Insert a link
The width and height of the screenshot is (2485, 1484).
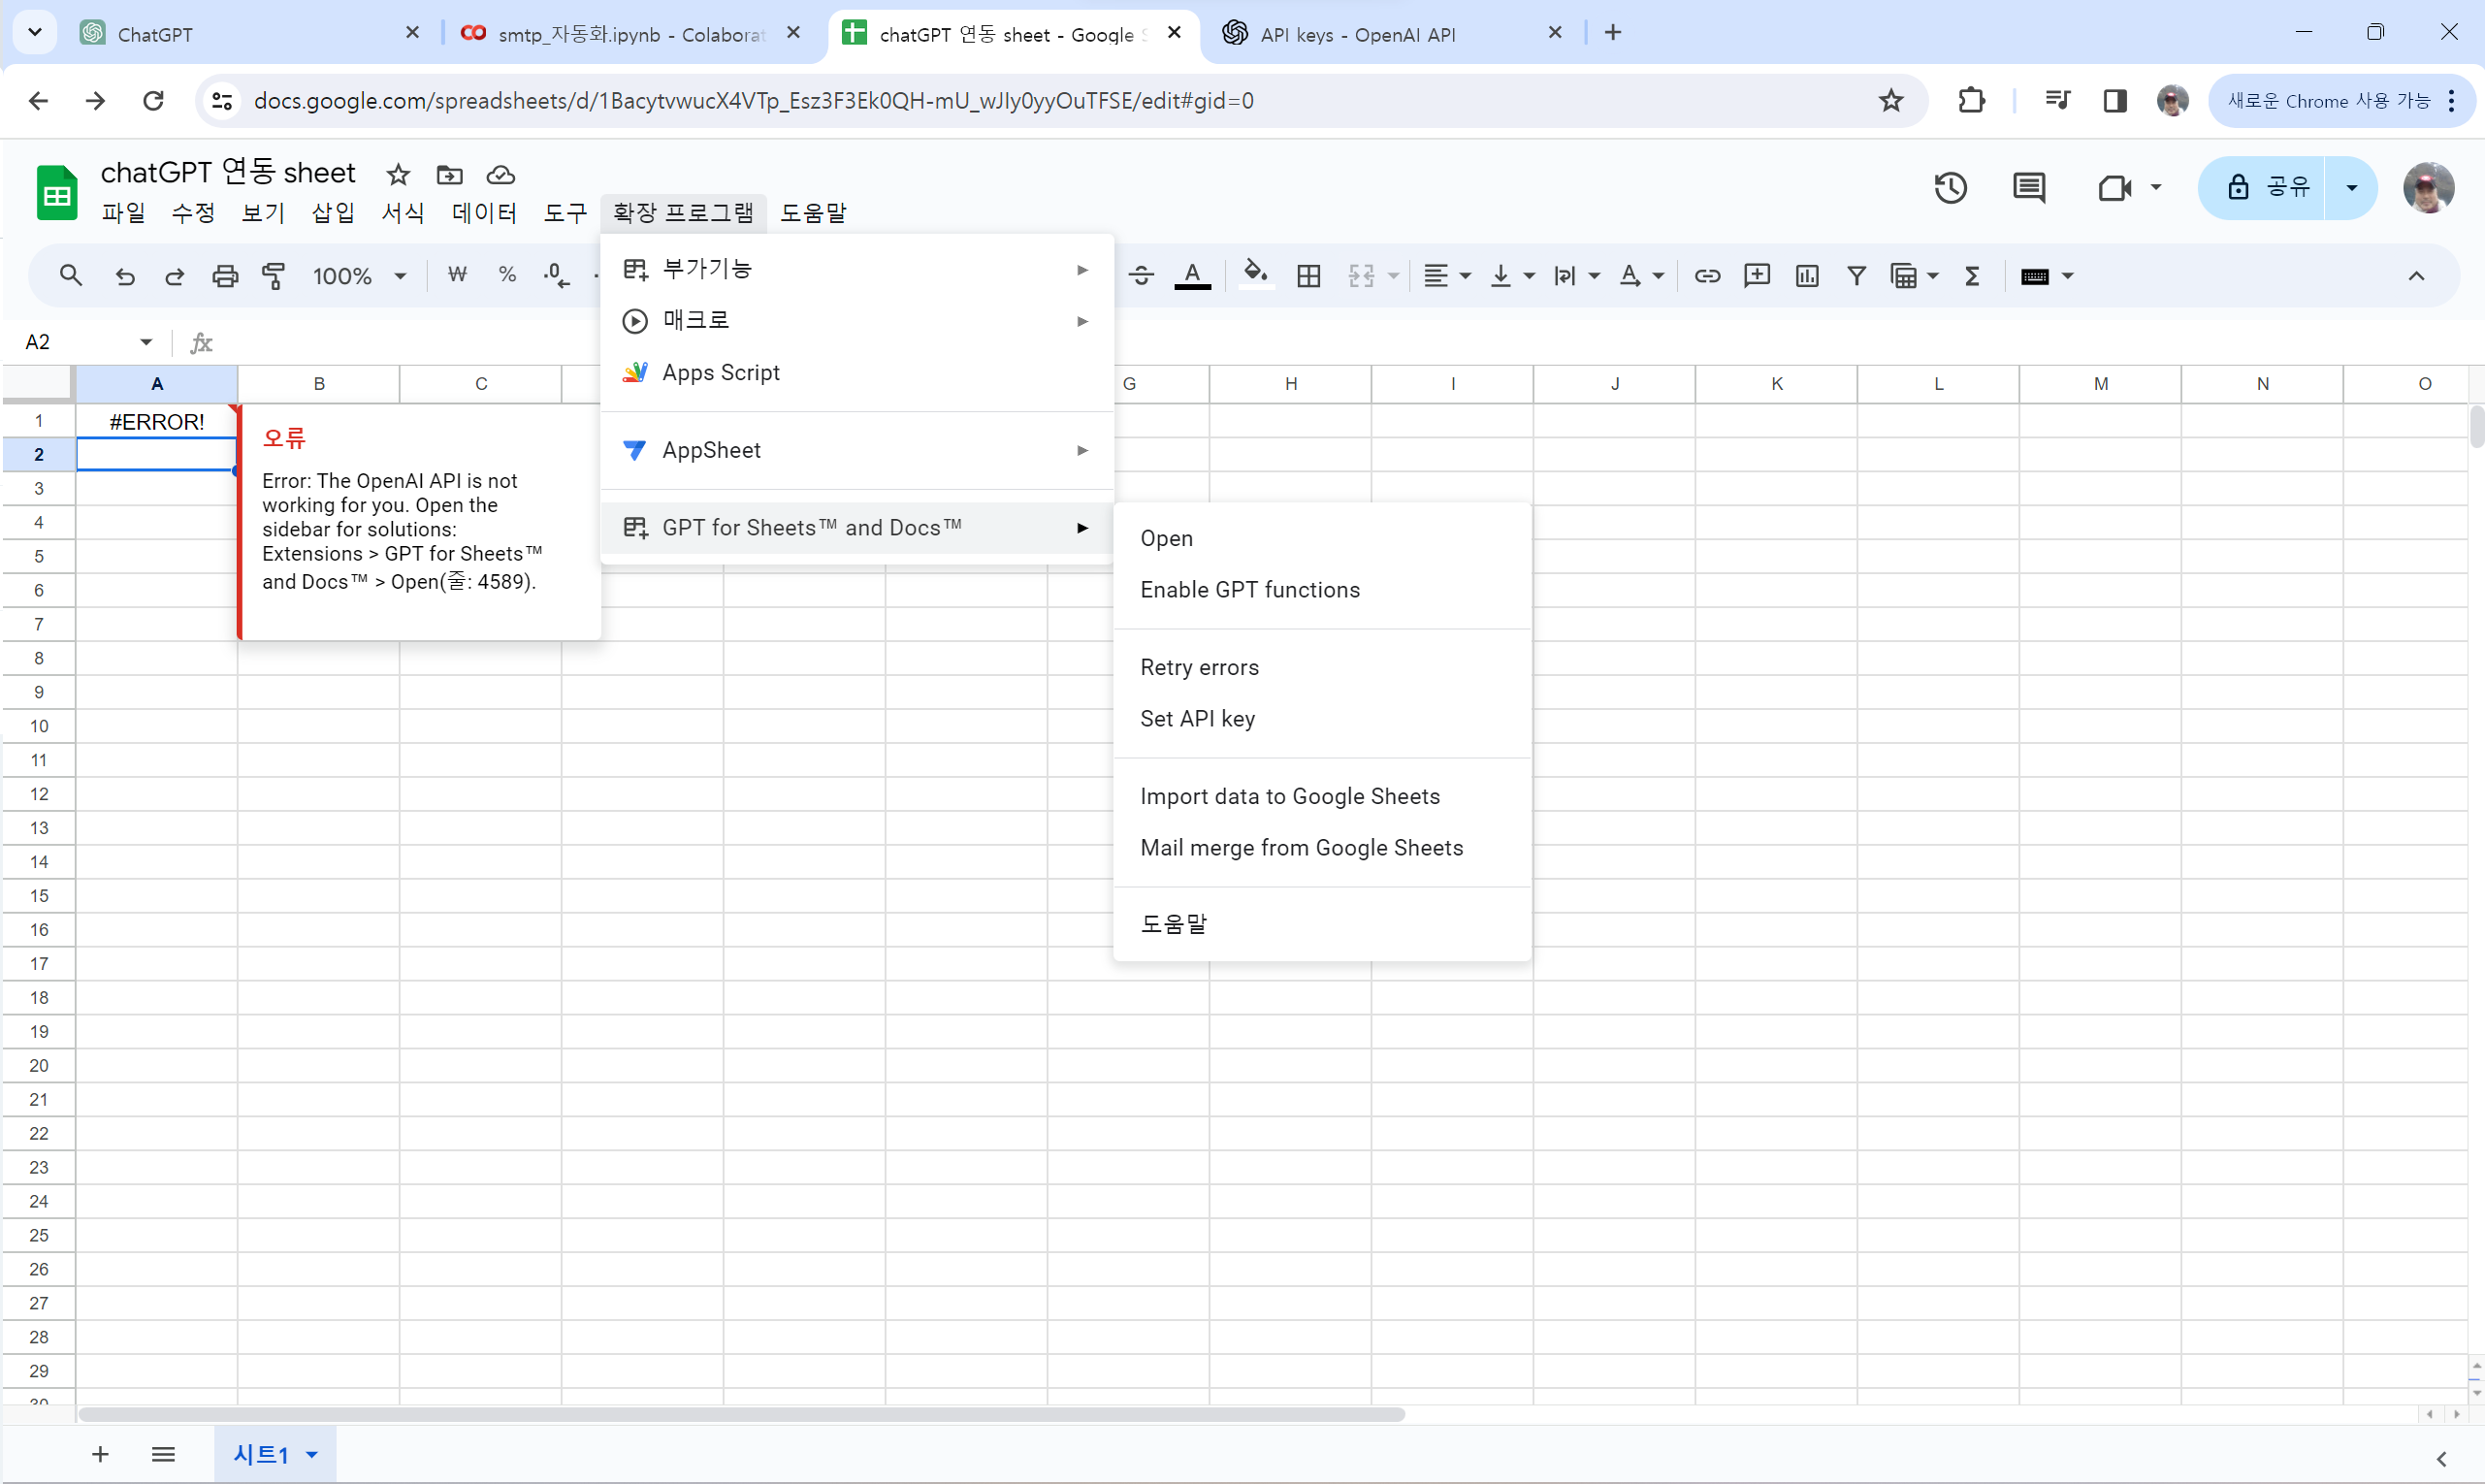[x=1707, y=276]
